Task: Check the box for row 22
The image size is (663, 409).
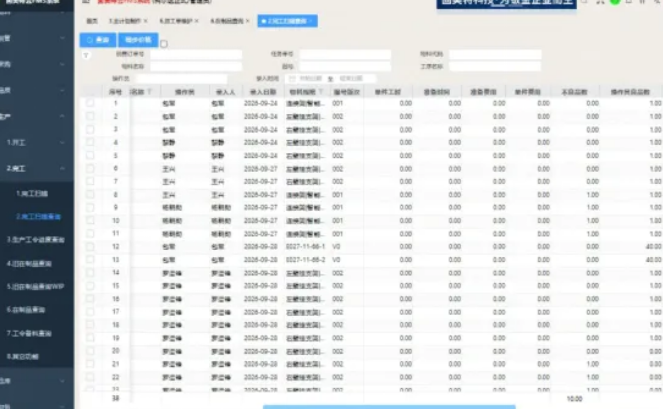Action: [90, 377]
